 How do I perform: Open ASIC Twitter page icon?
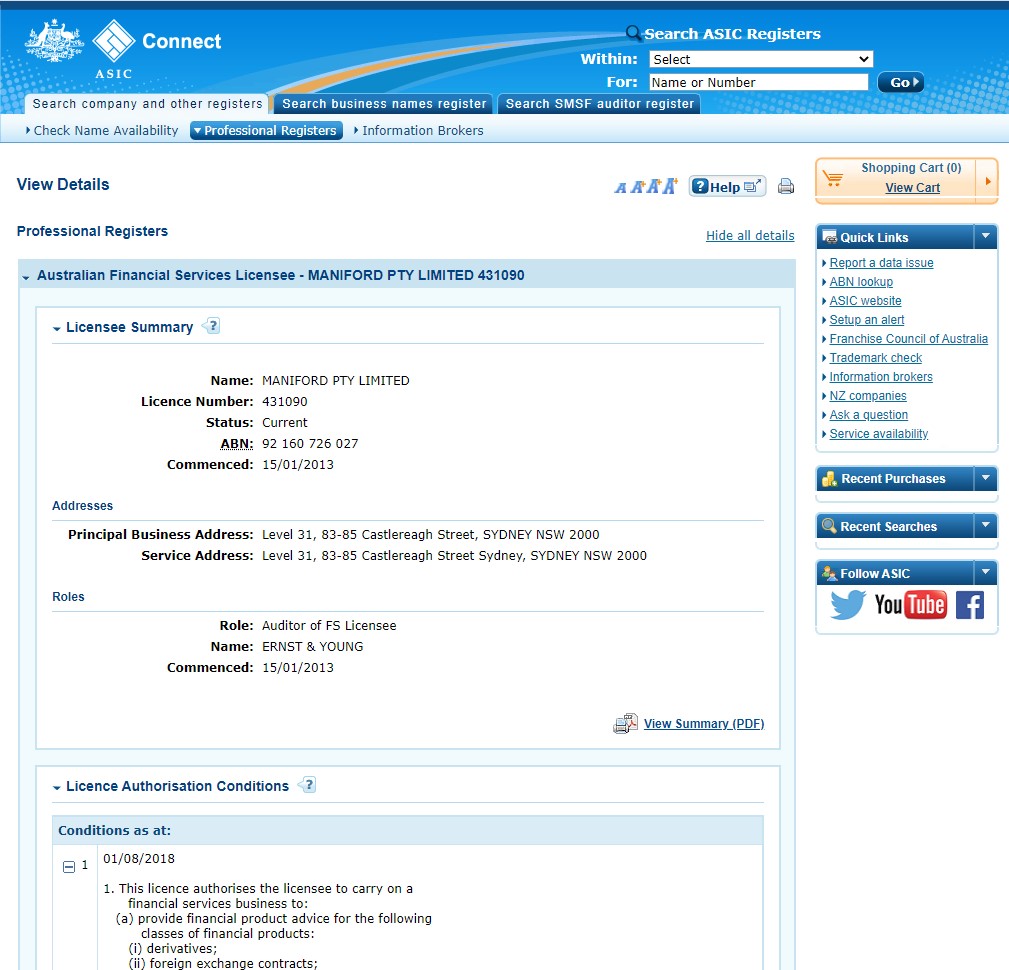[x=847, y=605]
